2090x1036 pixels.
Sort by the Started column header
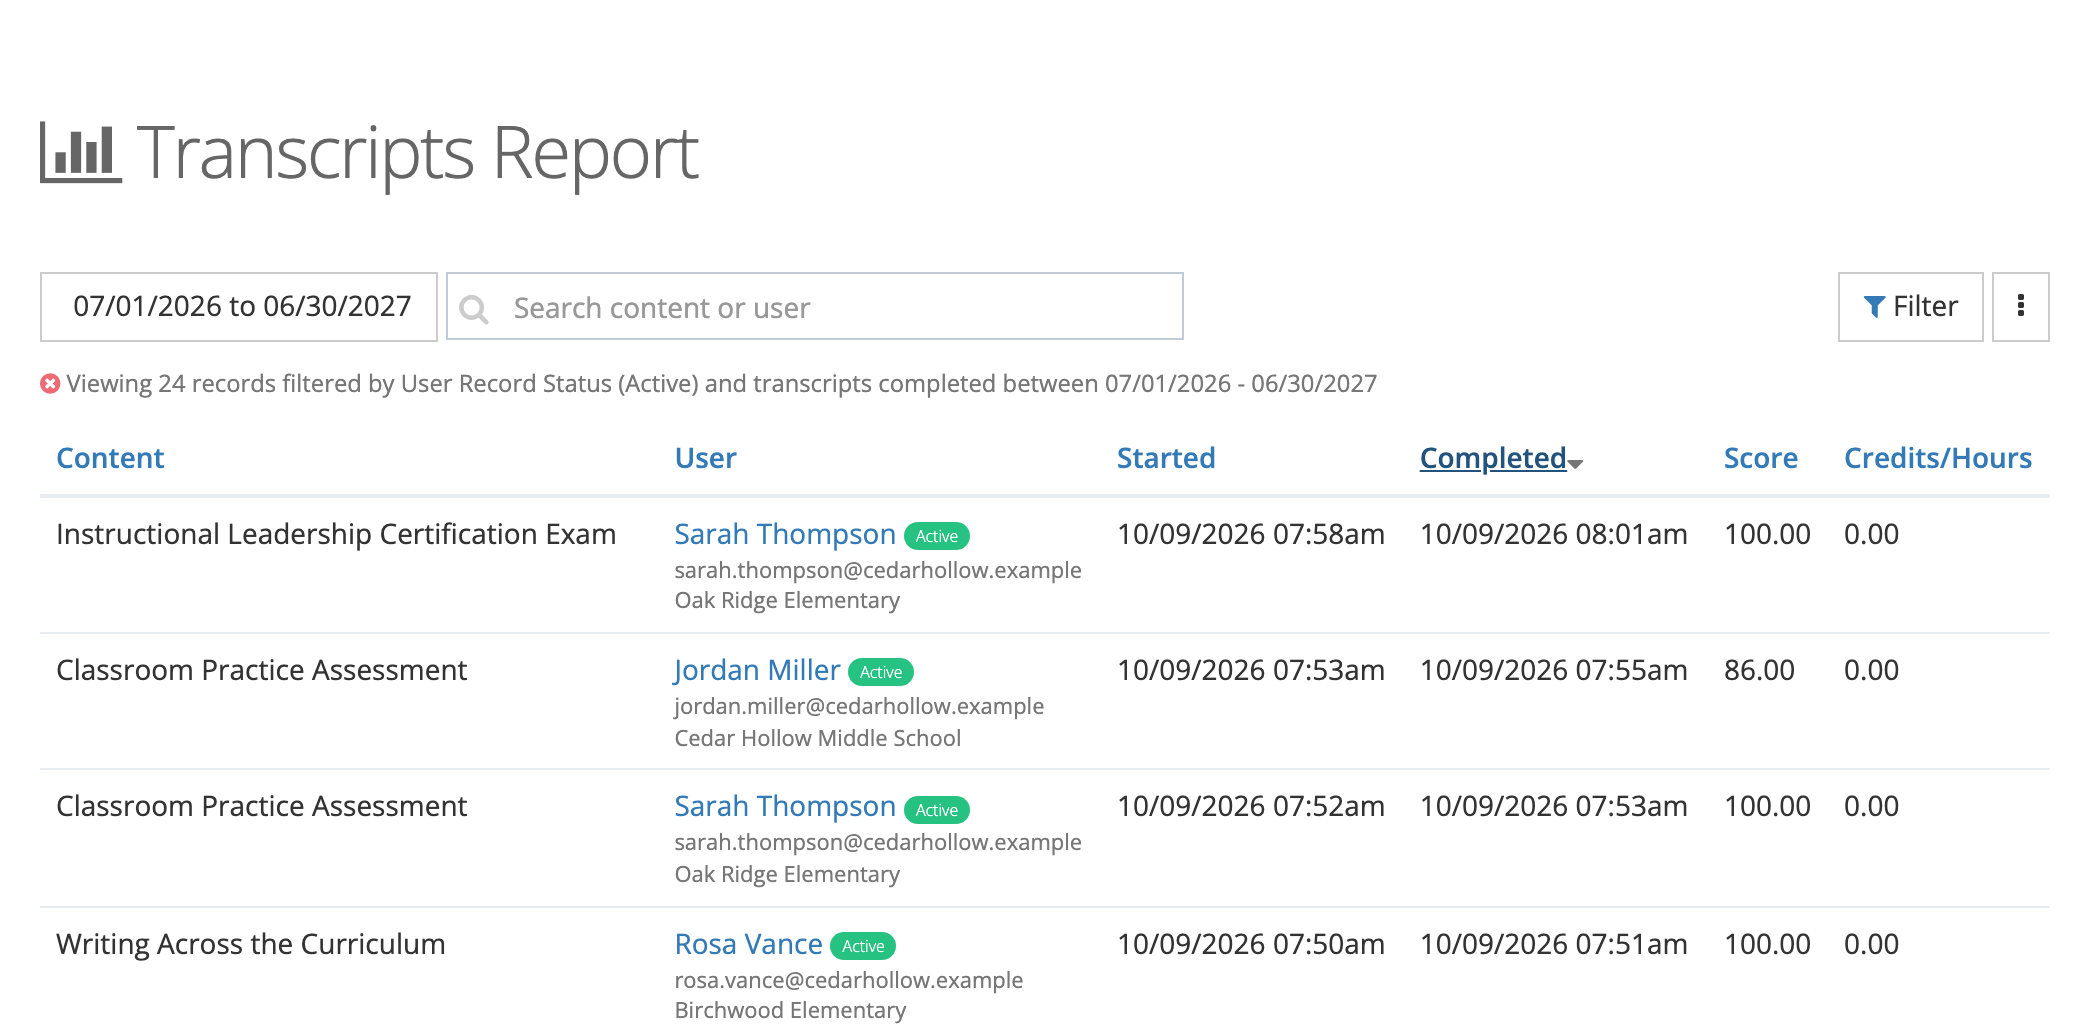click(1166, 458)
